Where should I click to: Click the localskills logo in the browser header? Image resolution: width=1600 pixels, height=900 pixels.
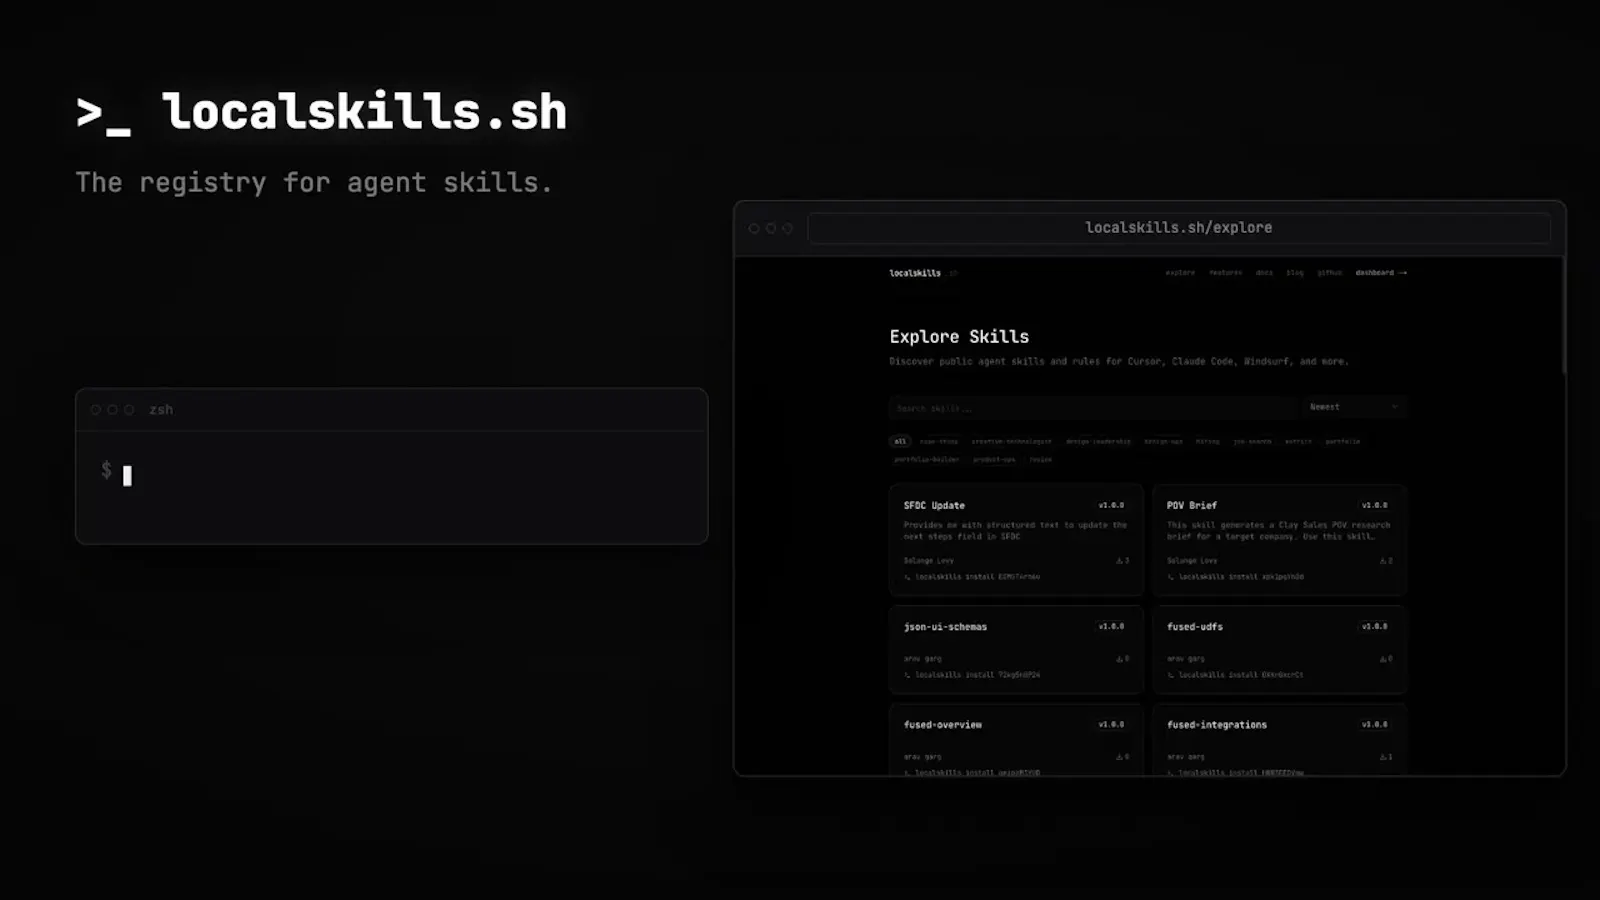tap(915, 272)
